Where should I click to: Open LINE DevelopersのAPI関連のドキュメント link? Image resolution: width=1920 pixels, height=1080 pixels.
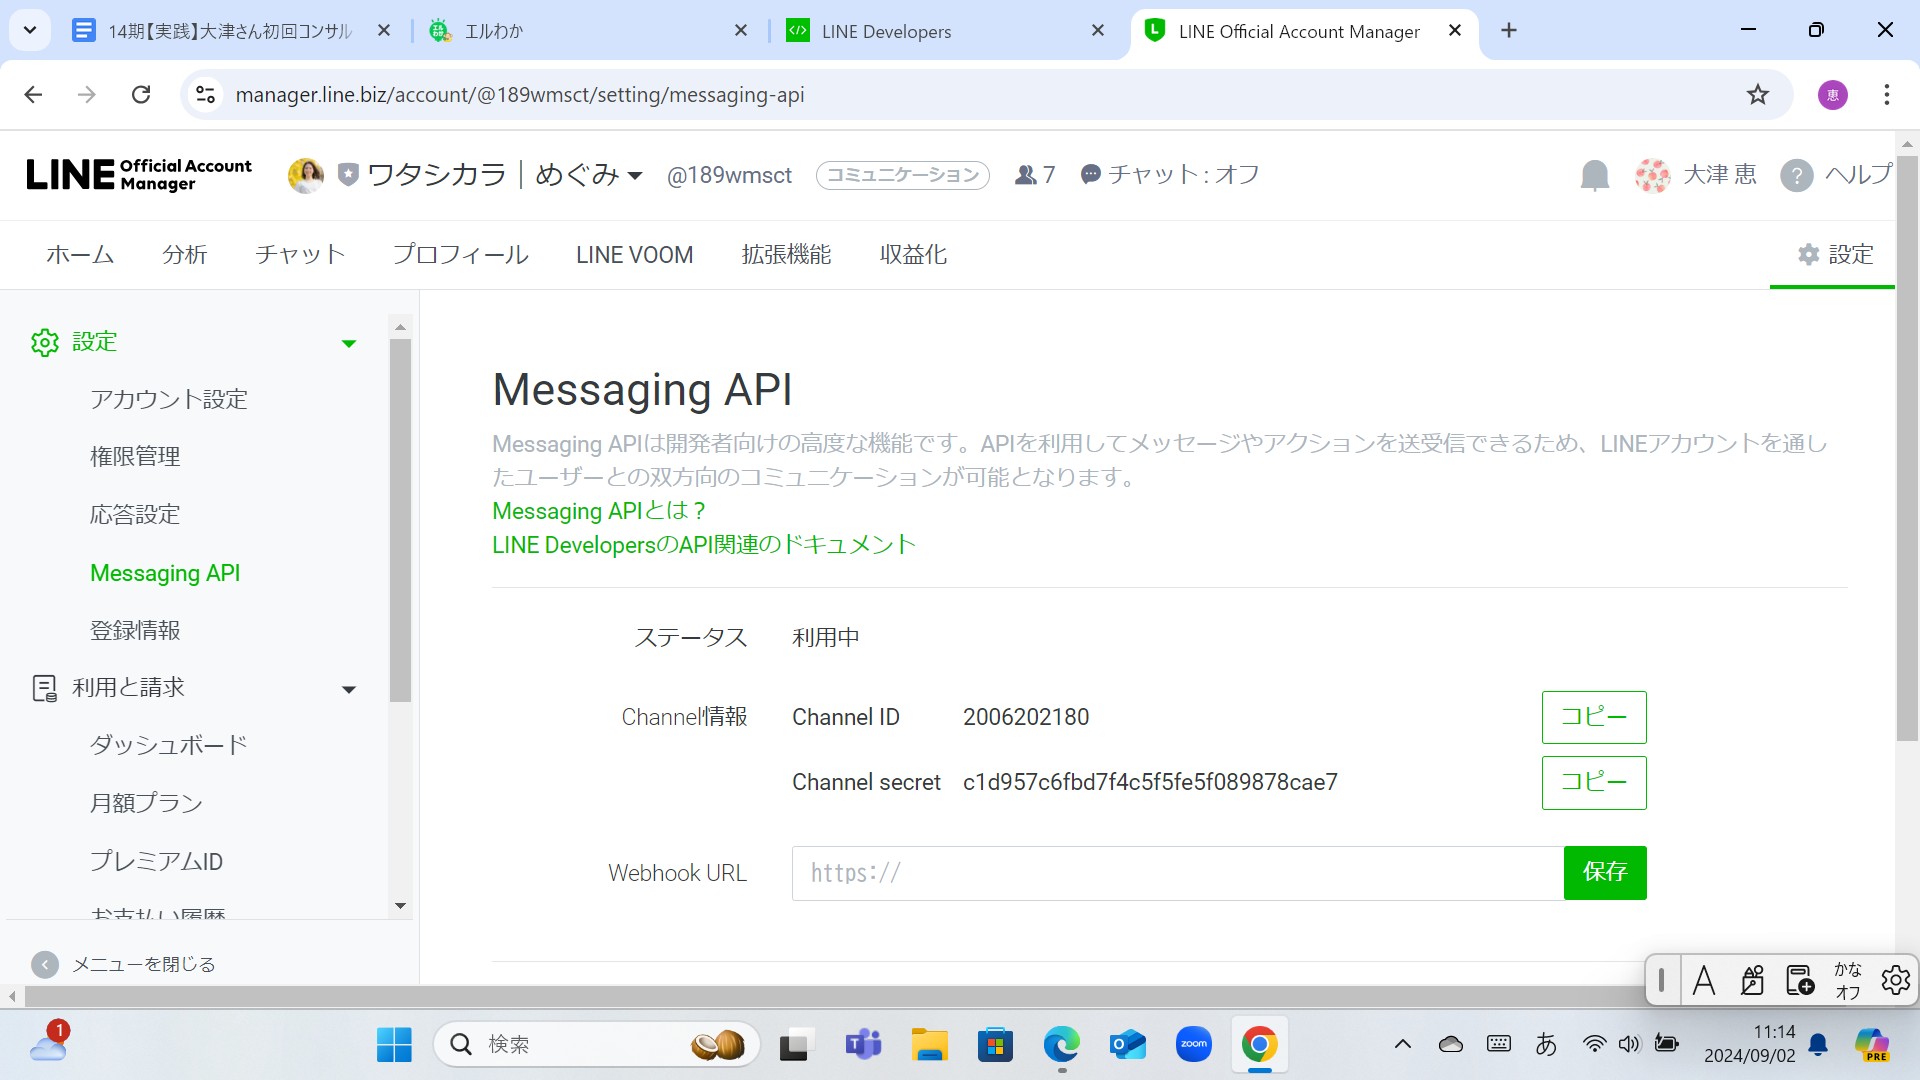tap(704, 545)
